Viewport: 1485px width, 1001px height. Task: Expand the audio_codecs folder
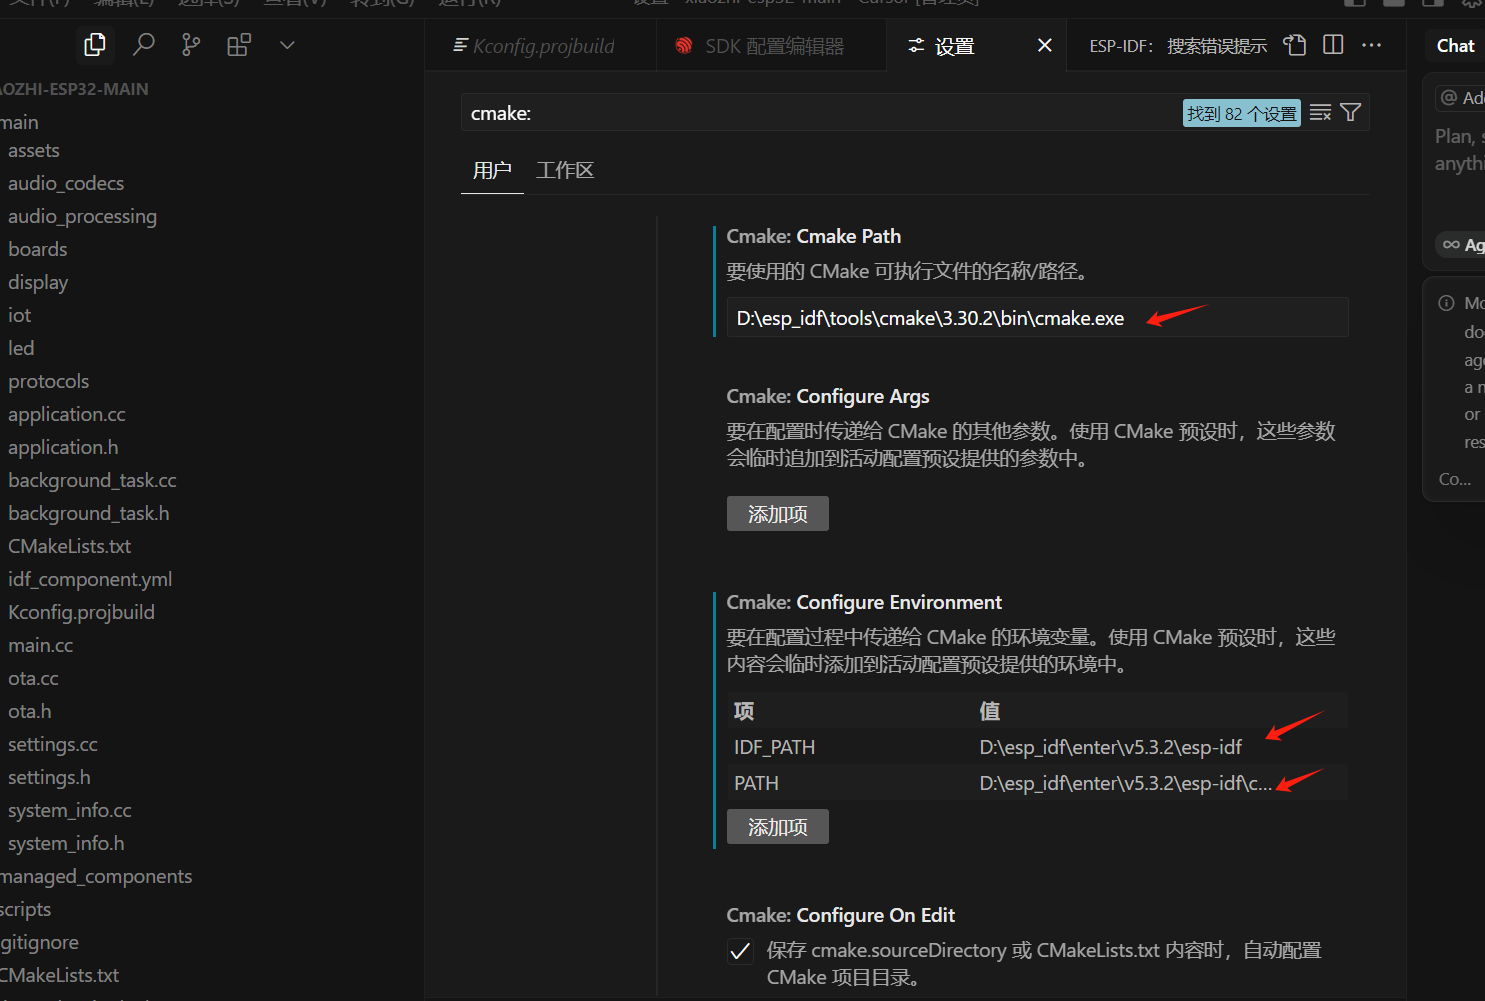[66, 183]
